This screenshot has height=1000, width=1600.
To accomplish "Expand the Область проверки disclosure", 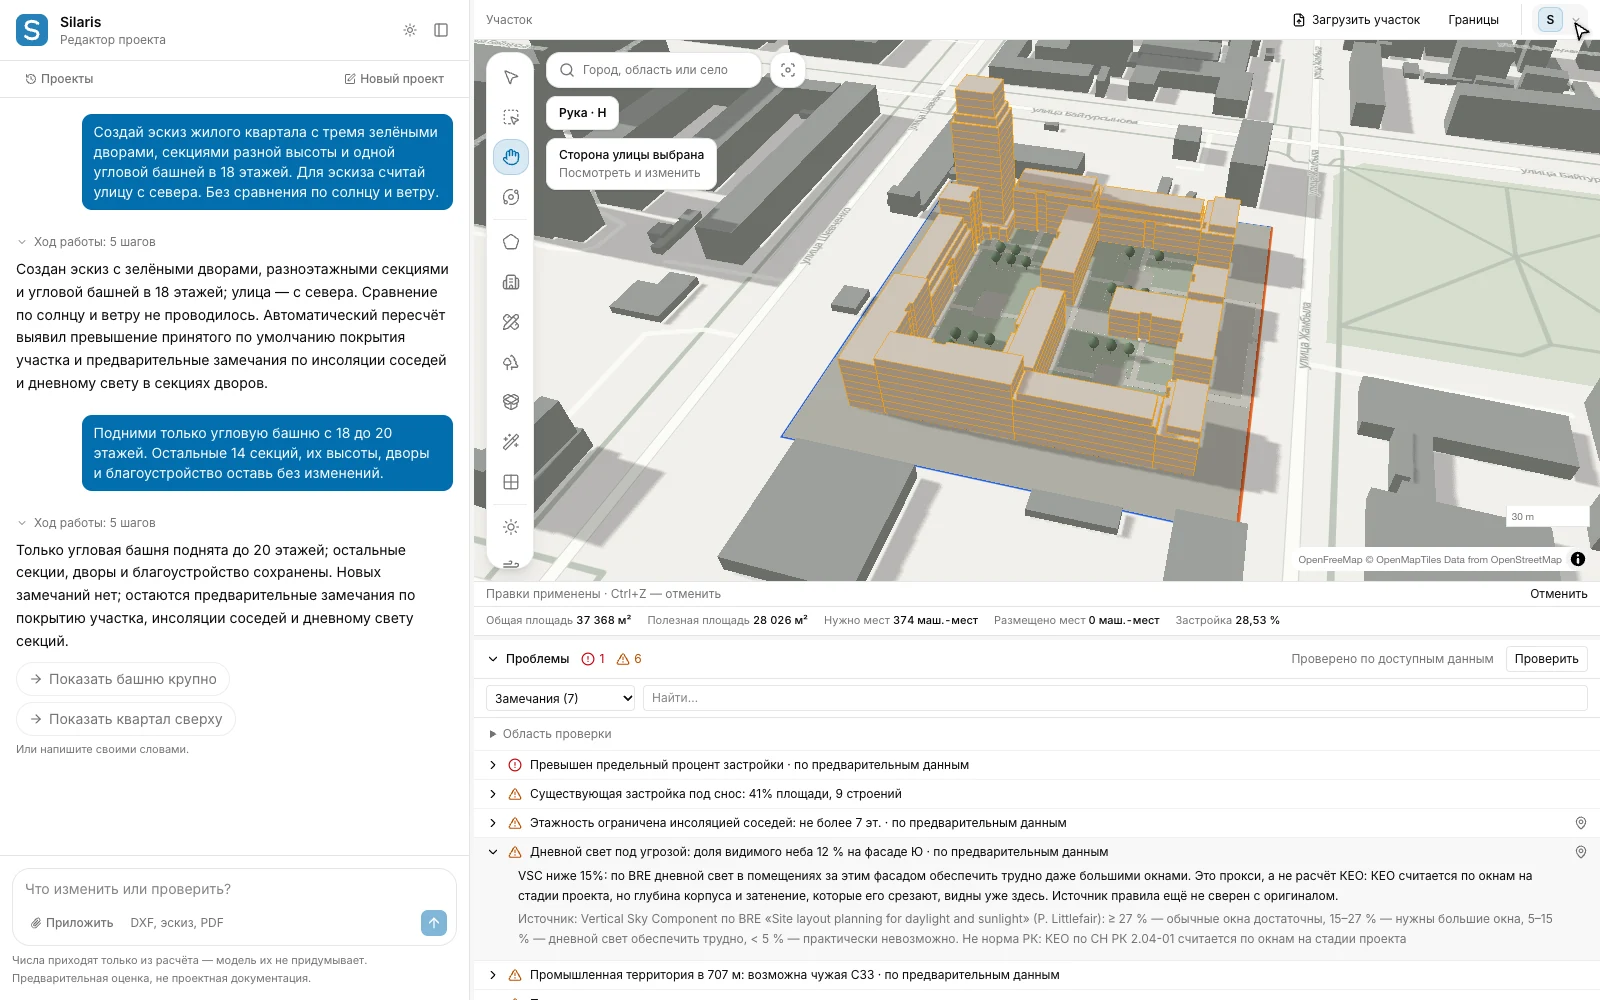I will pyautogui.click(x=550, y=734).
